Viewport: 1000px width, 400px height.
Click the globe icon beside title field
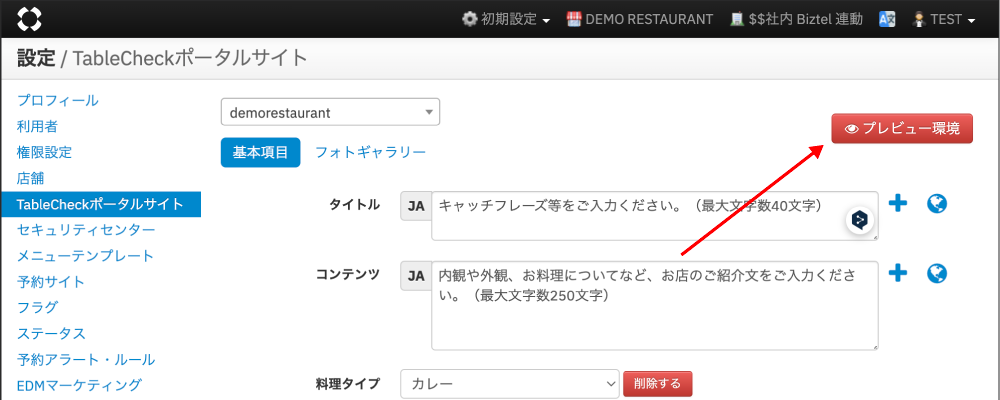[937, 204]
